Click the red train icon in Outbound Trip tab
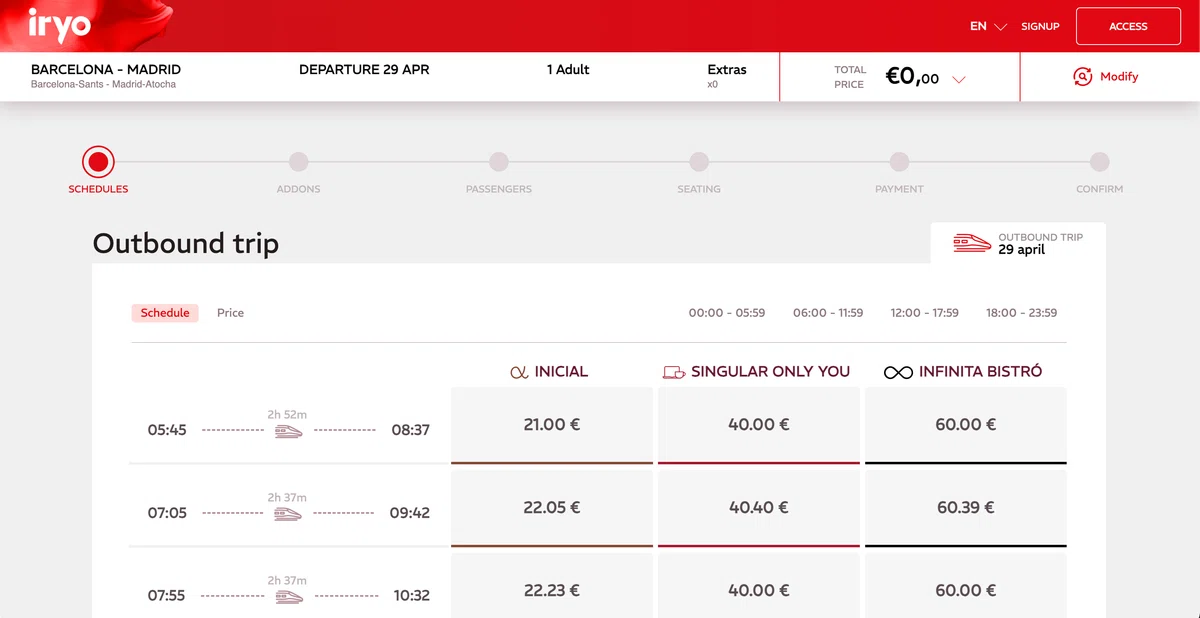 click(x=972, y=243)
